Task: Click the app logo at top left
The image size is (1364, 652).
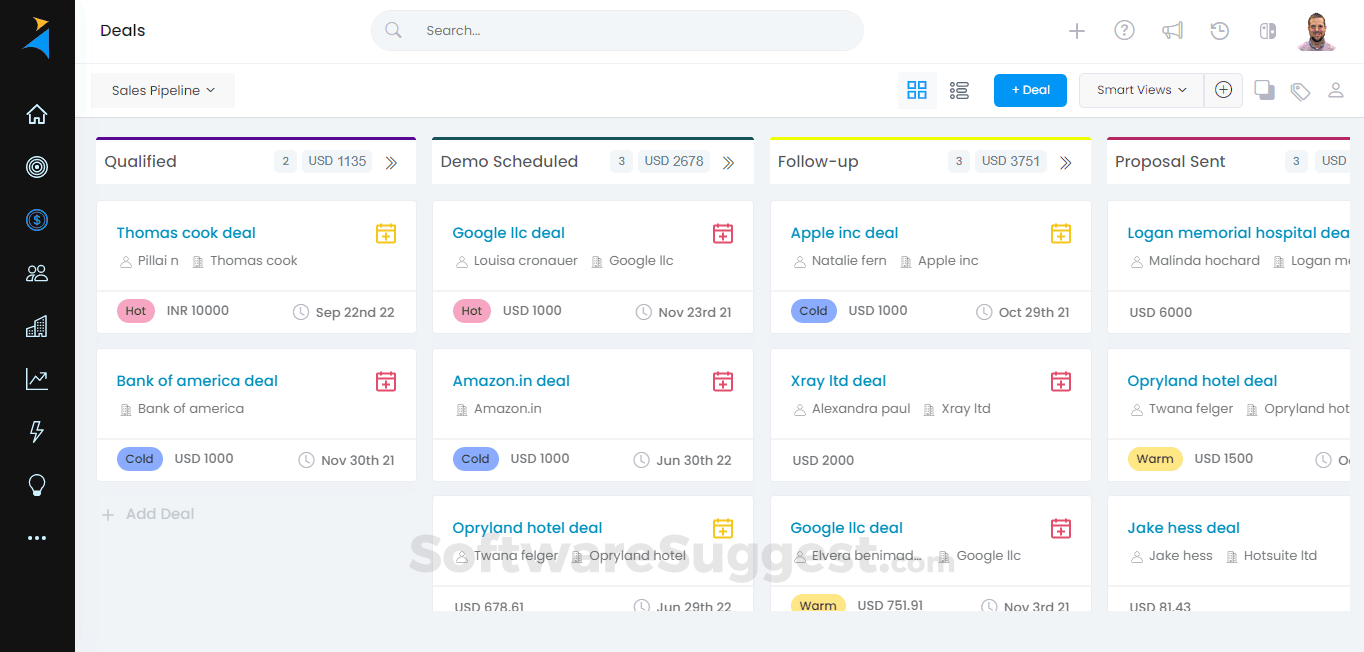Action: 37,37
